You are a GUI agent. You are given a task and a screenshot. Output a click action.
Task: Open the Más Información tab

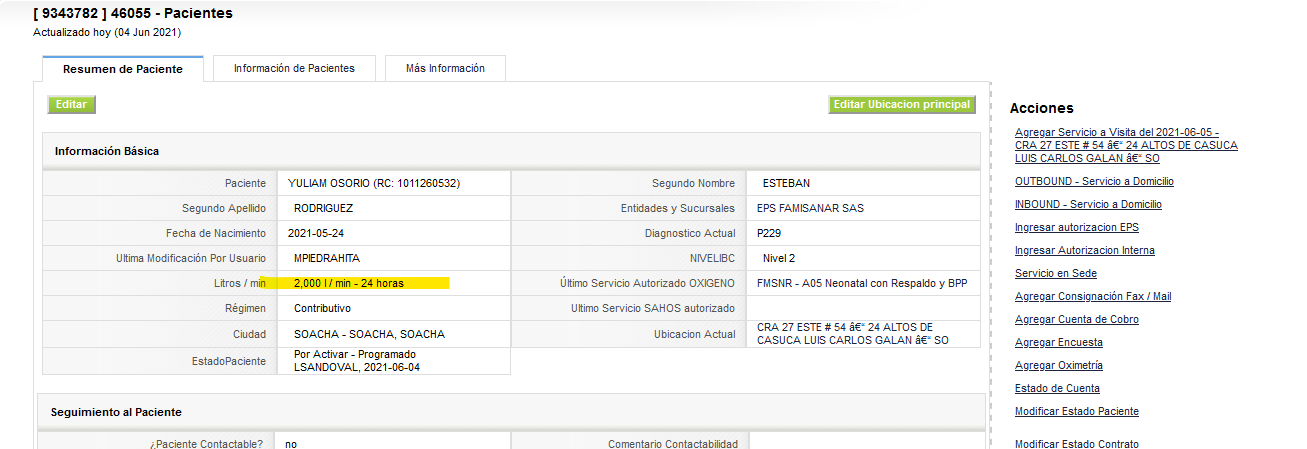point(445,68)
